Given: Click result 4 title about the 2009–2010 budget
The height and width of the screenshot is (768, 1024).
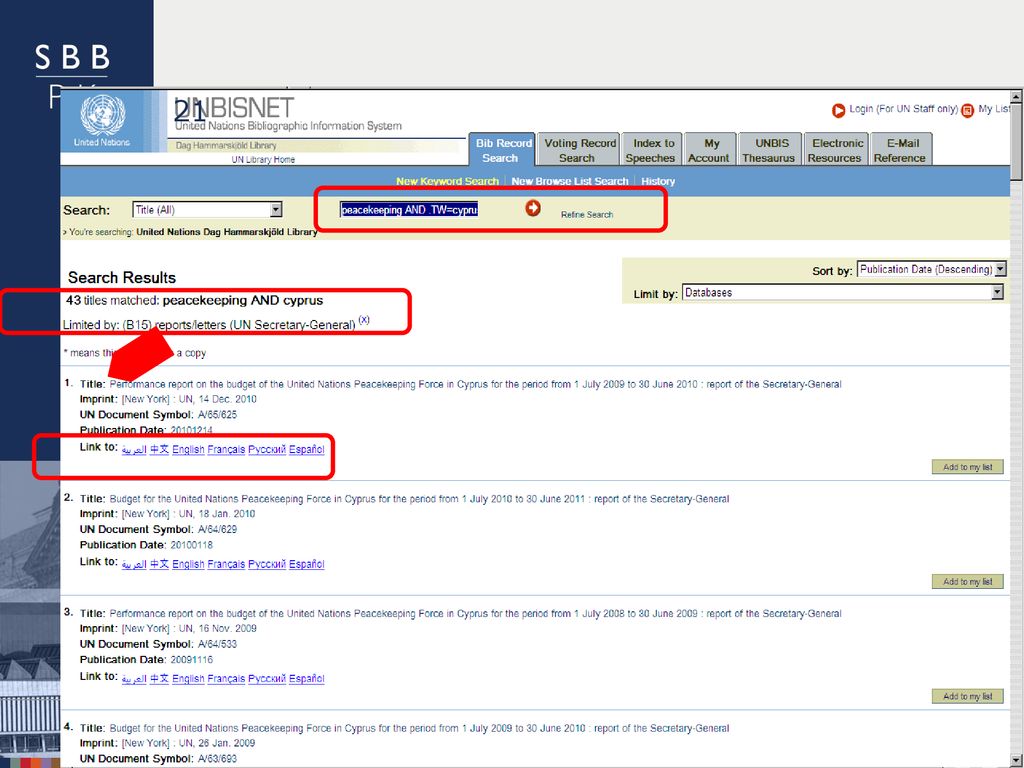Looking at the screenshot, I should click(419, 728).
